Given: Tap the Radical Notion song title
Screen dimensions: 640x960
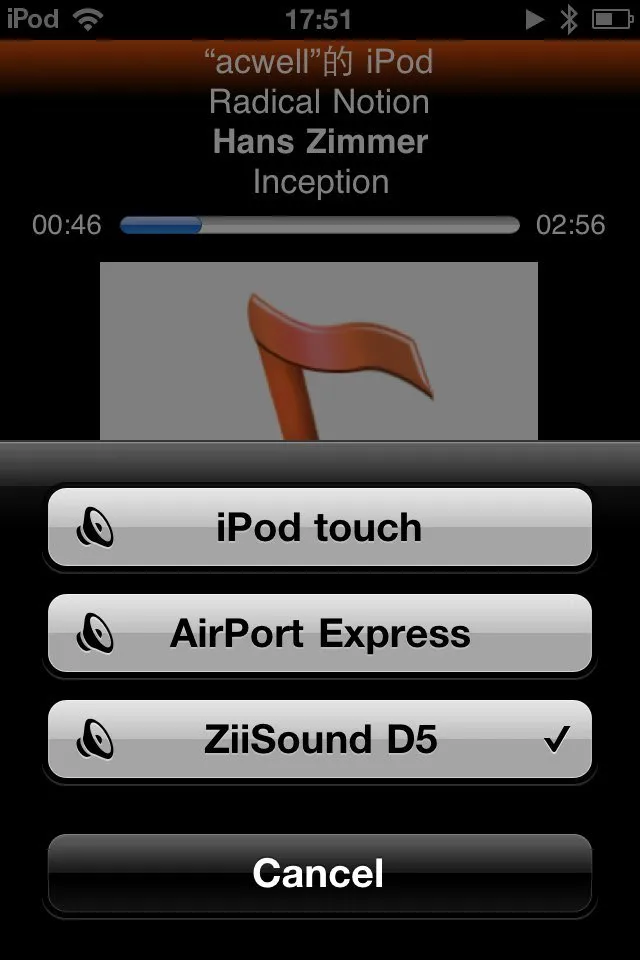Looking at the screenshot, I should click(x=319, y=101).
